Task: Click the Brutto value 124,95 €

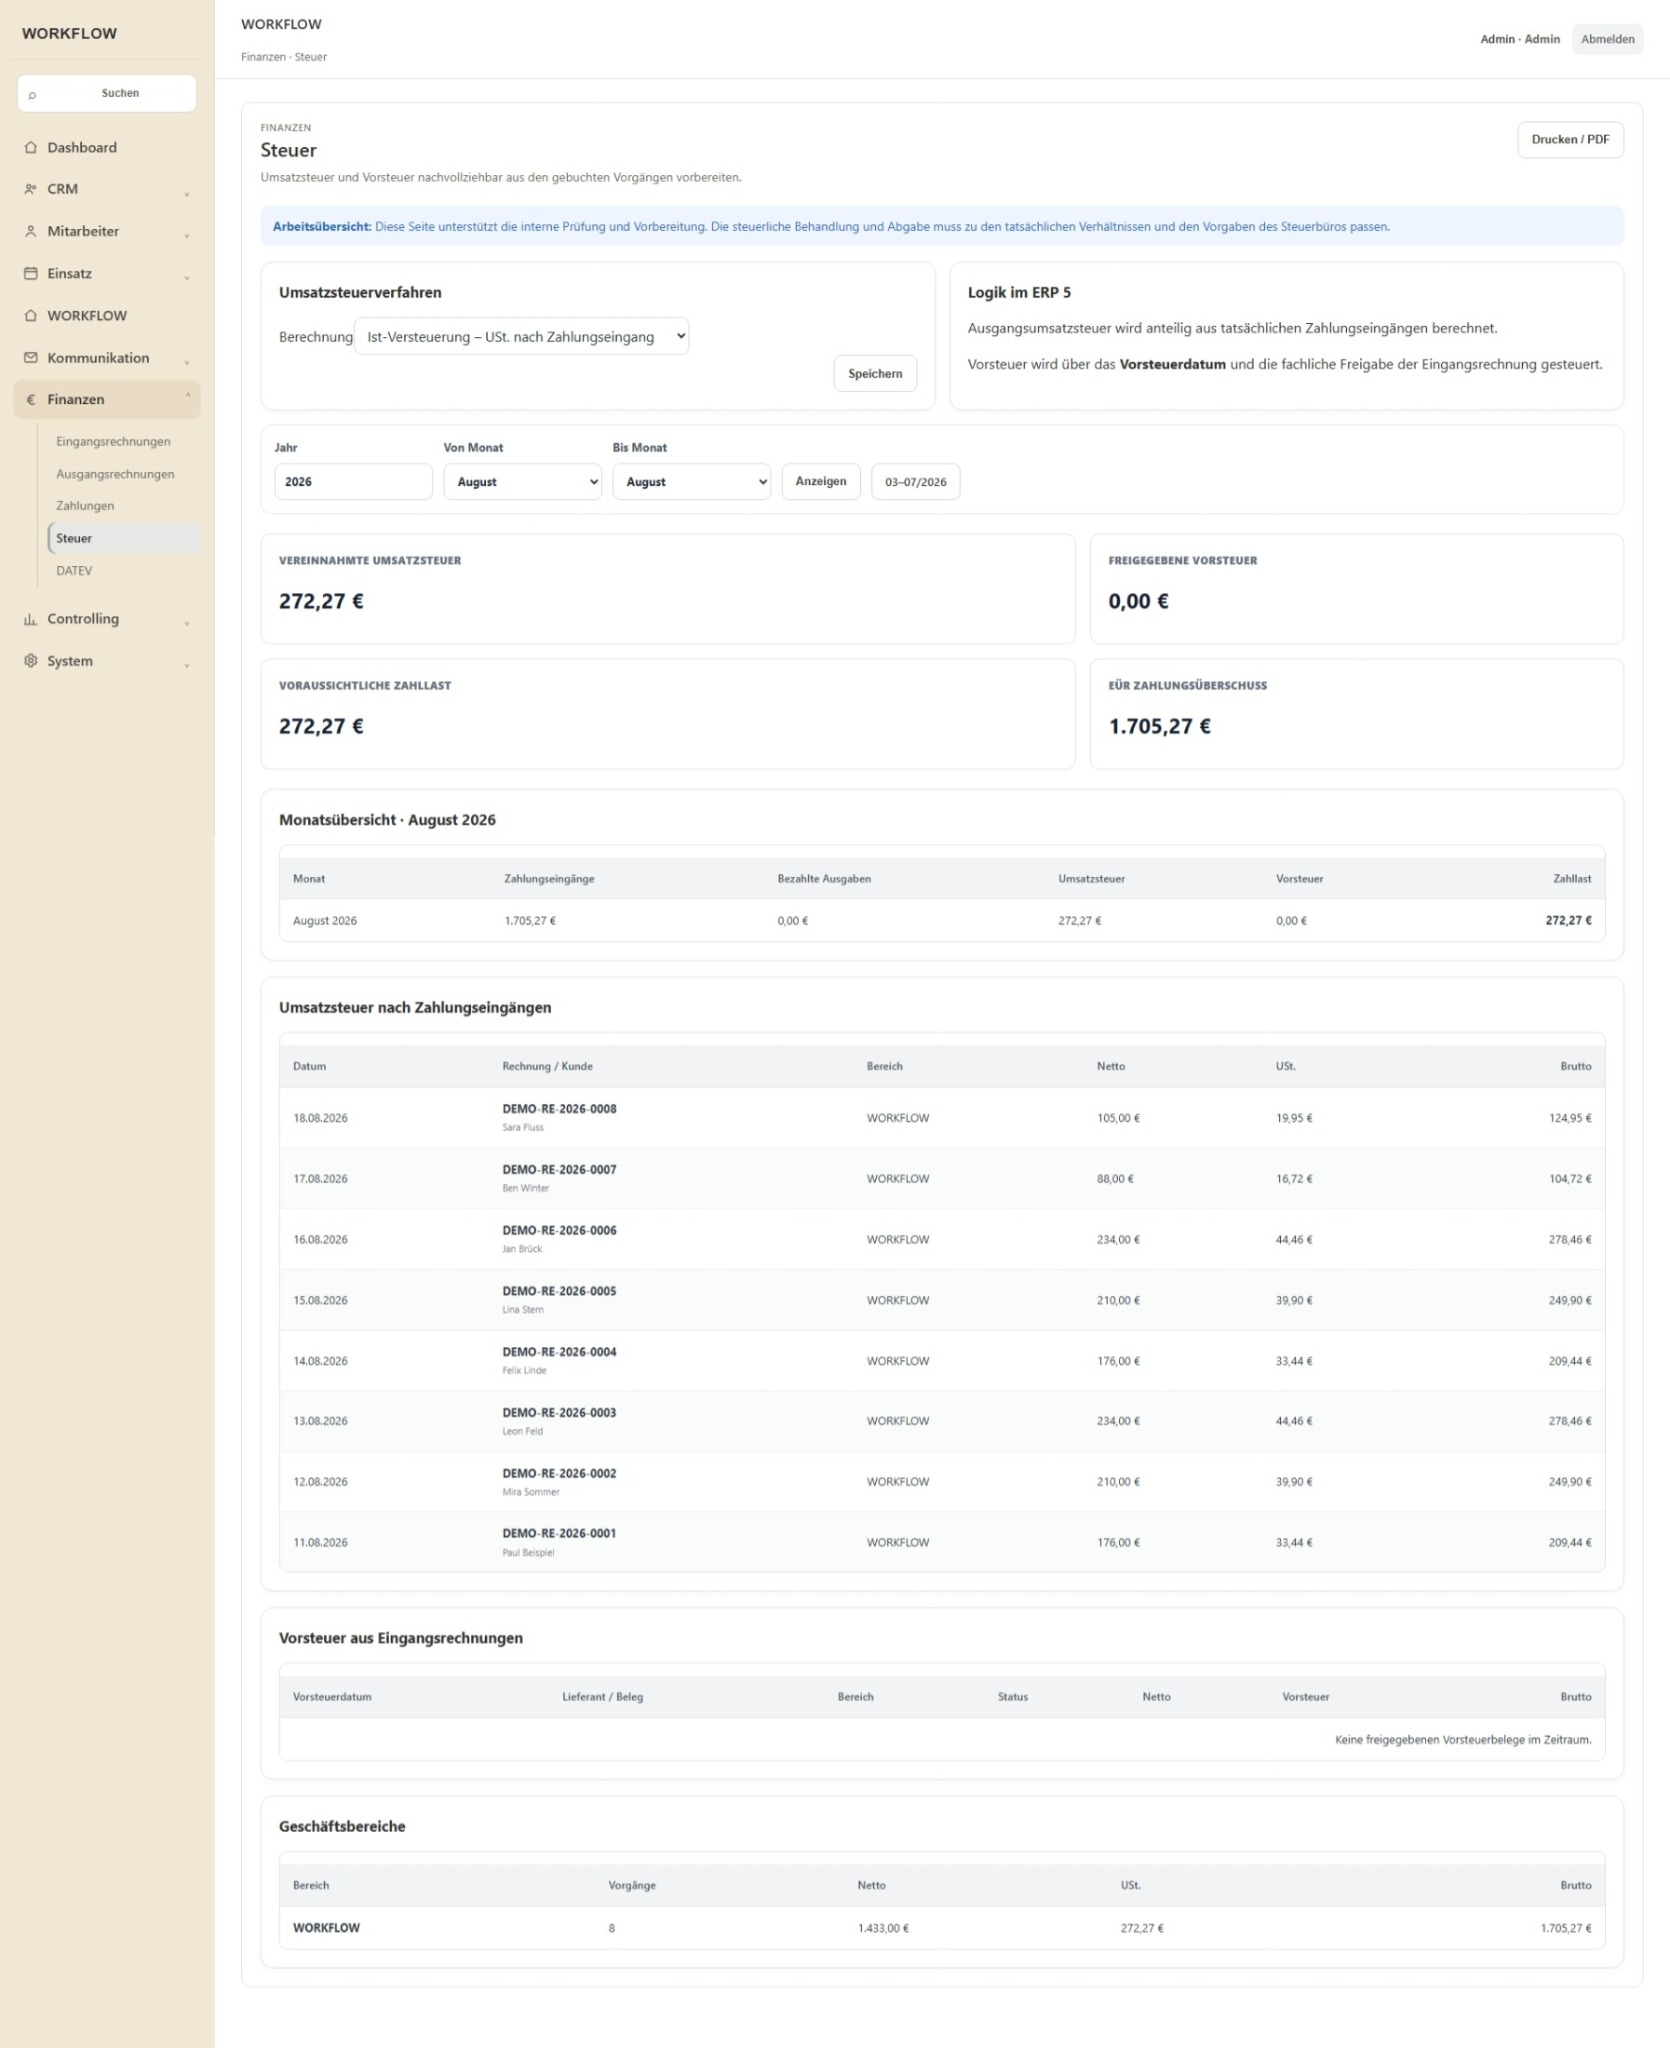Action: (1570, 1118)
